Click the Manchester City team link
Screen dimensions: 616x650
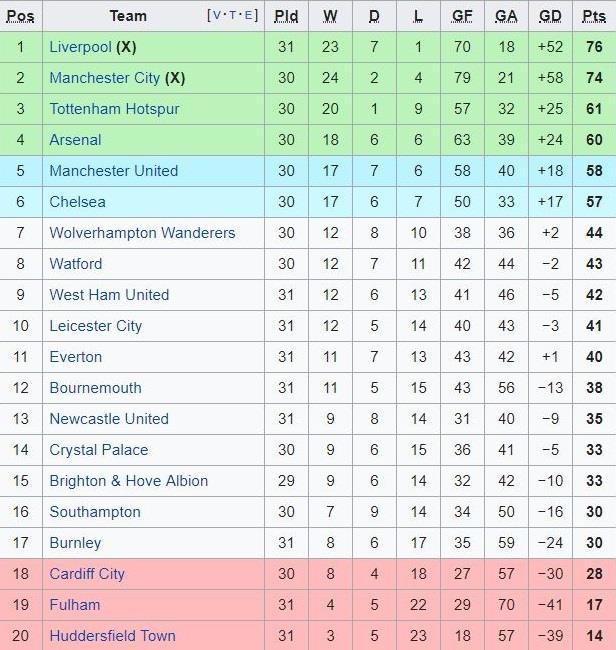pyautogui.click(x=104, y=78)
